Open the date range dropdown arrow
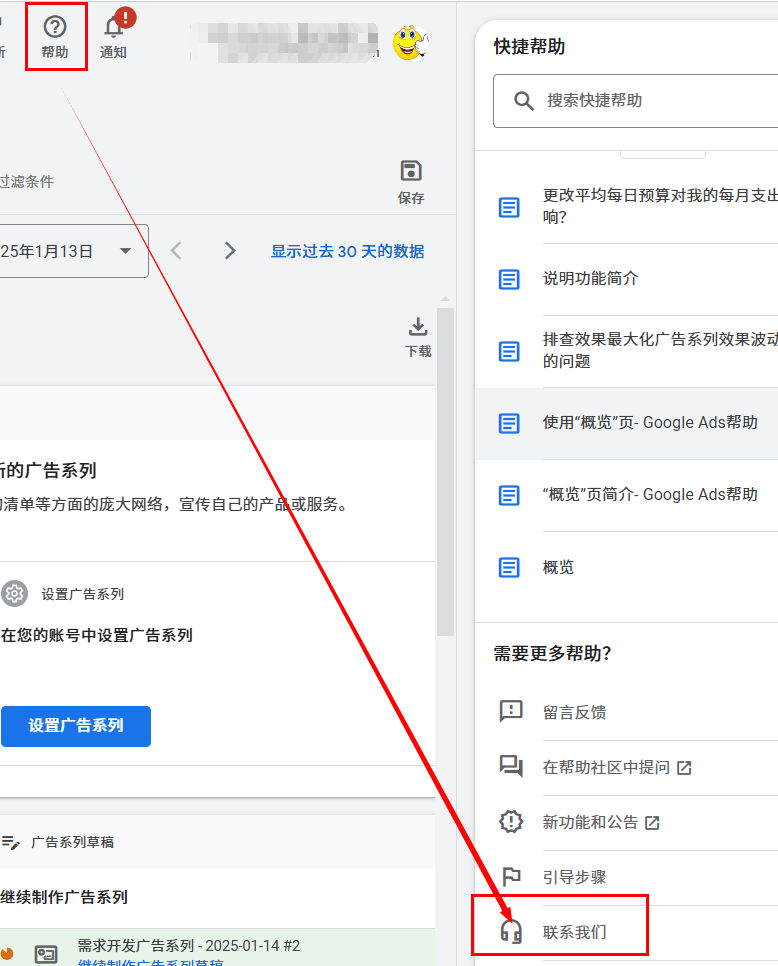 pyautogui.click(x=126, y=251)
